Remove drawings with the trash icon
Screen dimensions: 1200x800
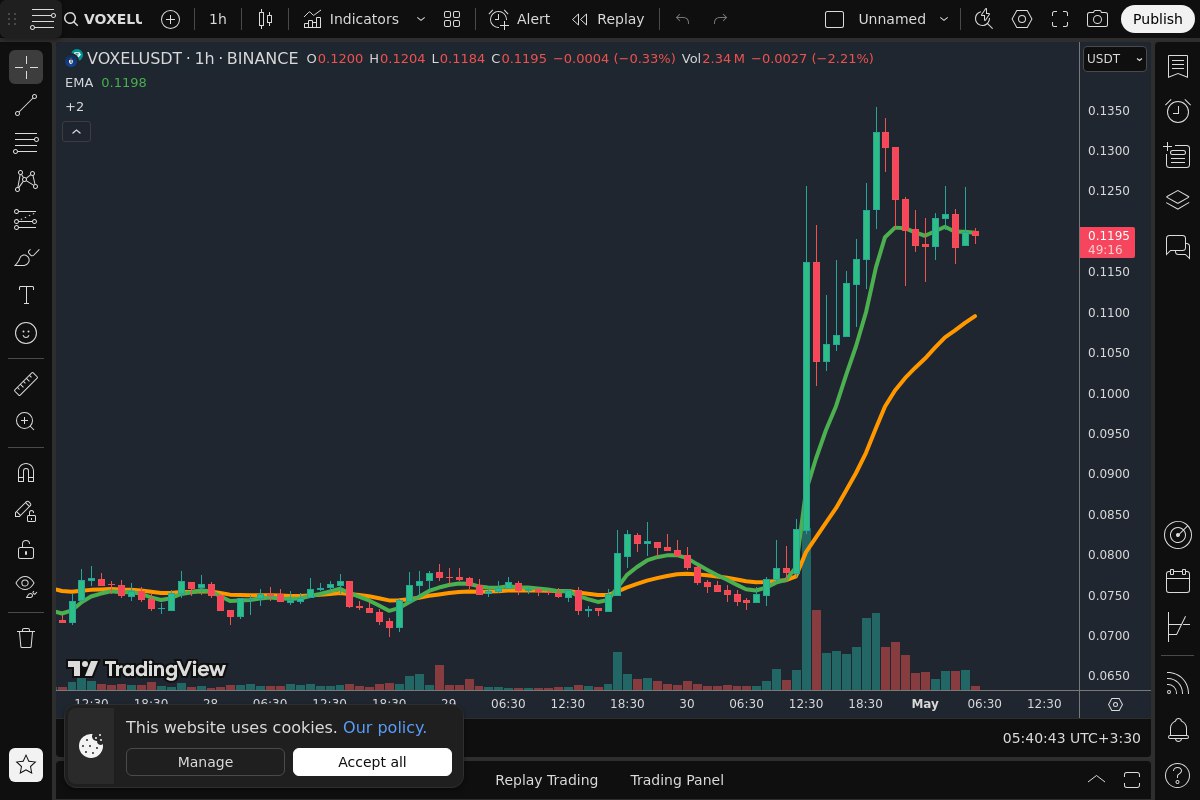click(x=26, y=637)
